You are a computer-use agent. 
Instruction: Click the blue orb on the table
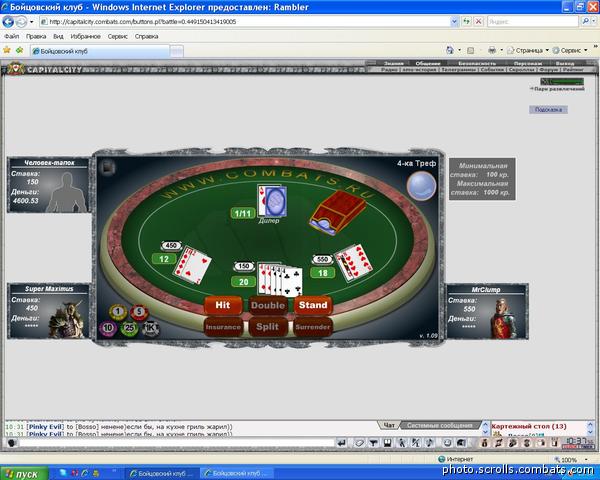421,186
